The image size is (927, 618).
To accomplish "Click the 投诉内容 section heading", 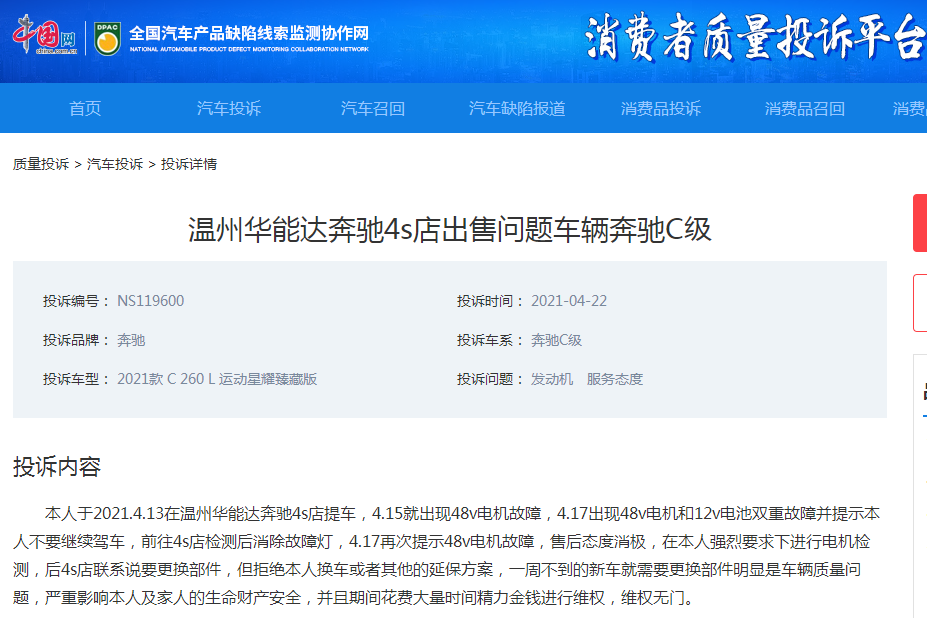I will pyautogui.click(x=57, y=467).
